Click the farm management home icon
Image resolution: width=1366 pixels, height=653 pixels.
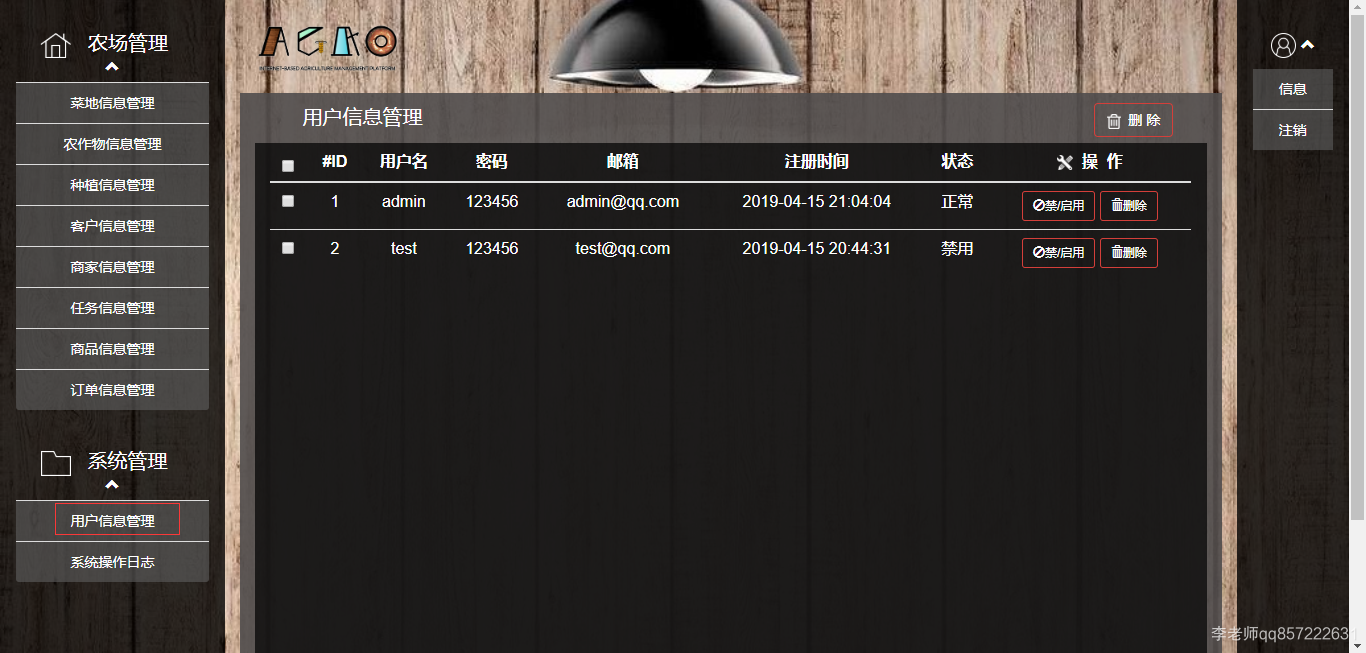pos(56,46)
